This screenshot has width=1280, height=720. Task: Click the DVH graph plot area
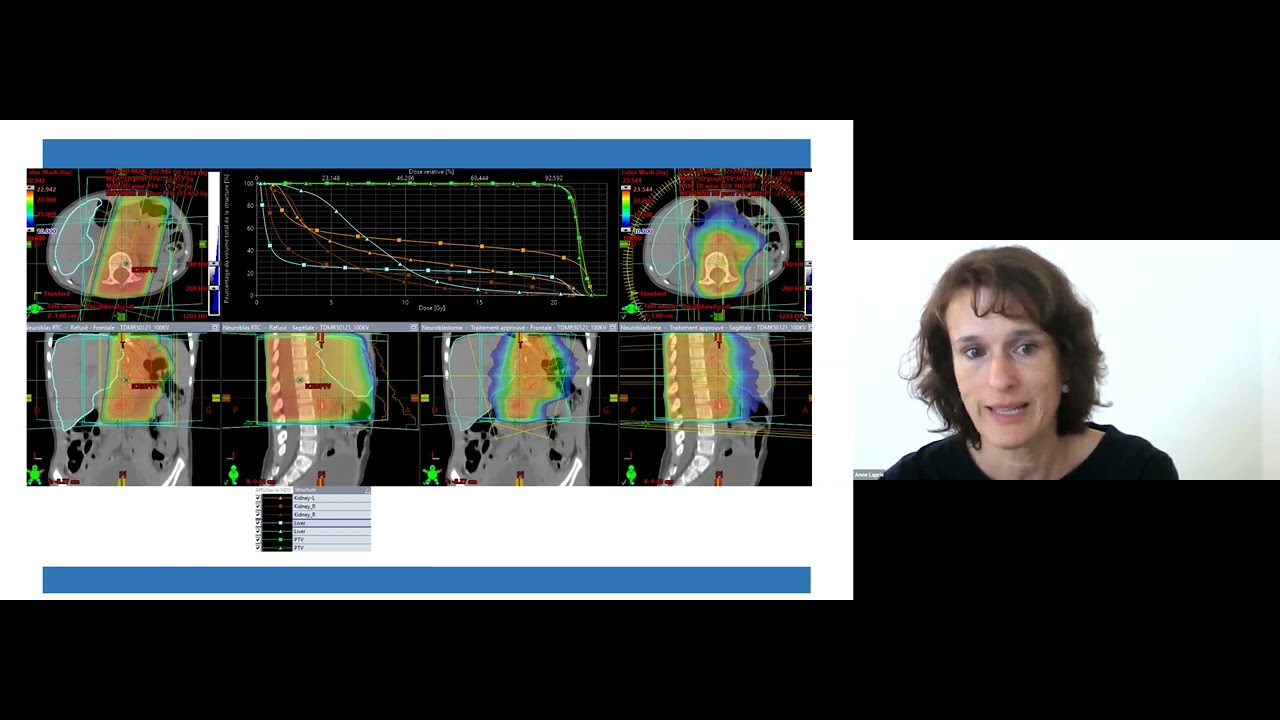432,240
